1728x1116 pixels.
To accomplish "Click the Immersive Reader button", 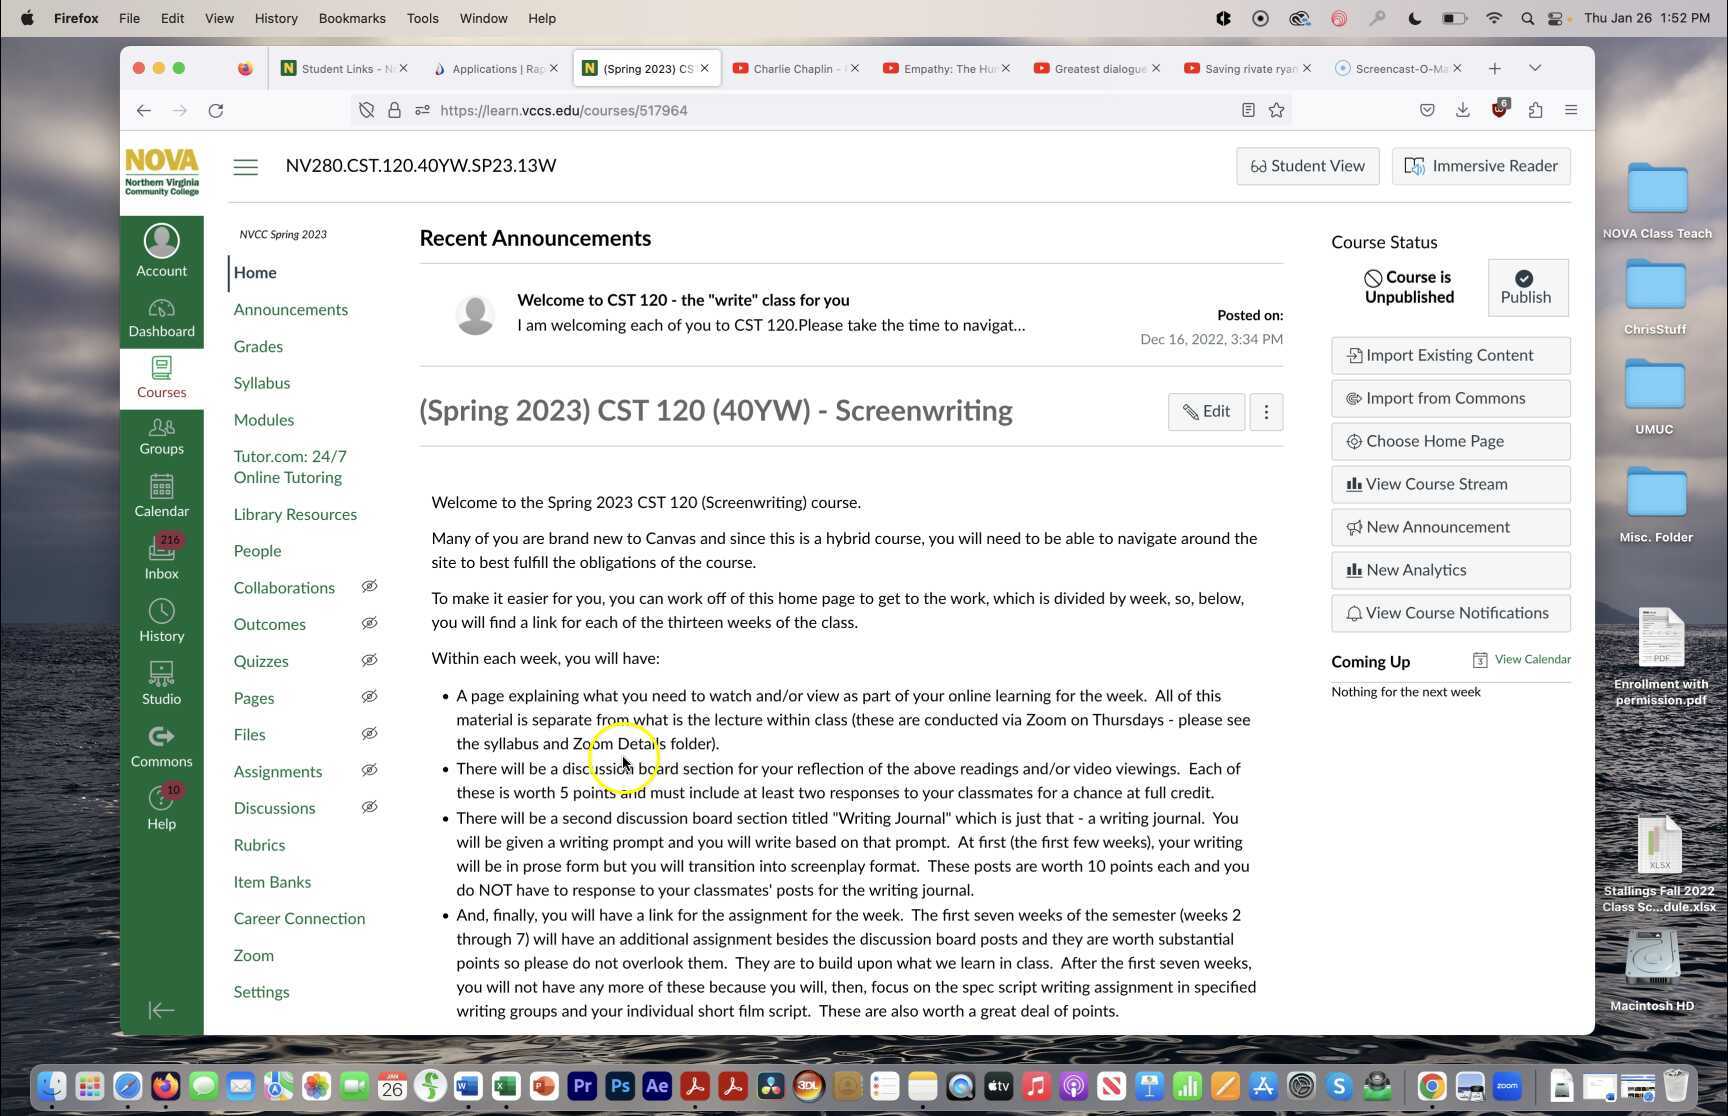I will click(x=1480, y=166).
